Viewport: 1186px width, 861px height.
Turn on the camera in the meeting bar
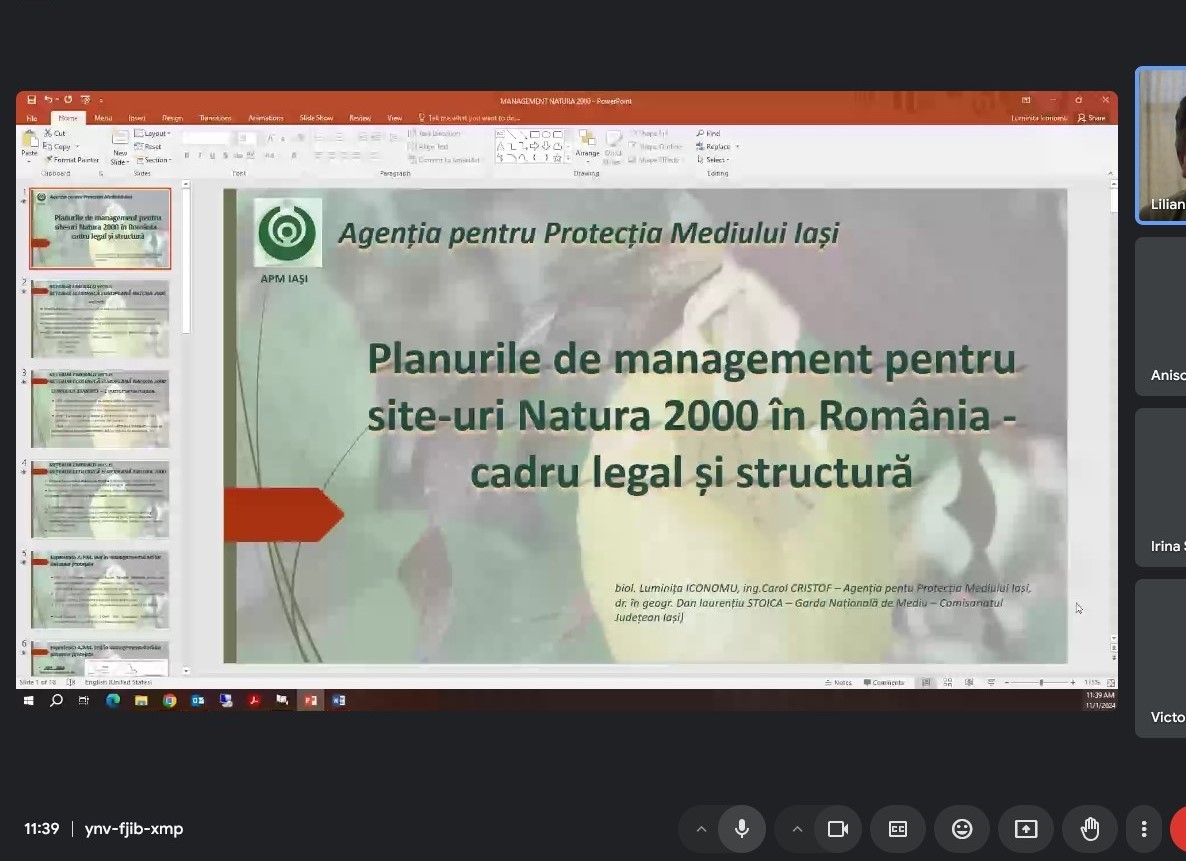tap(837, 829)
